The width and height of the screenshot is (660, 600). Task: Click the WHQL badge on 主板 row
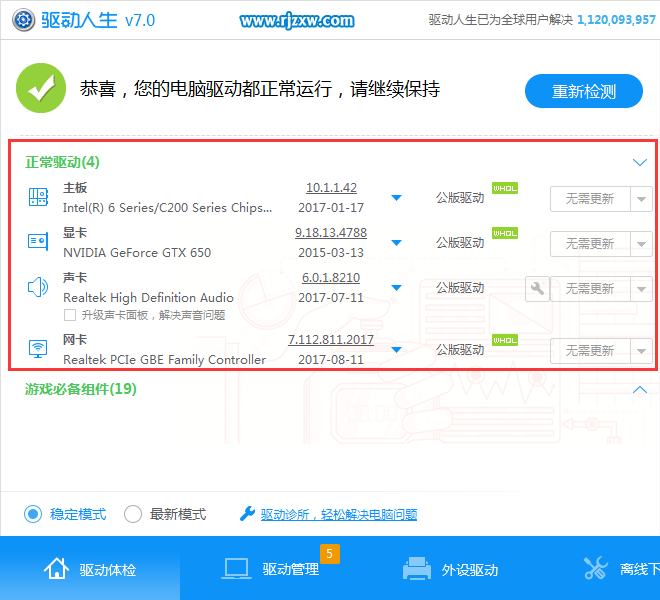point(505,188)
